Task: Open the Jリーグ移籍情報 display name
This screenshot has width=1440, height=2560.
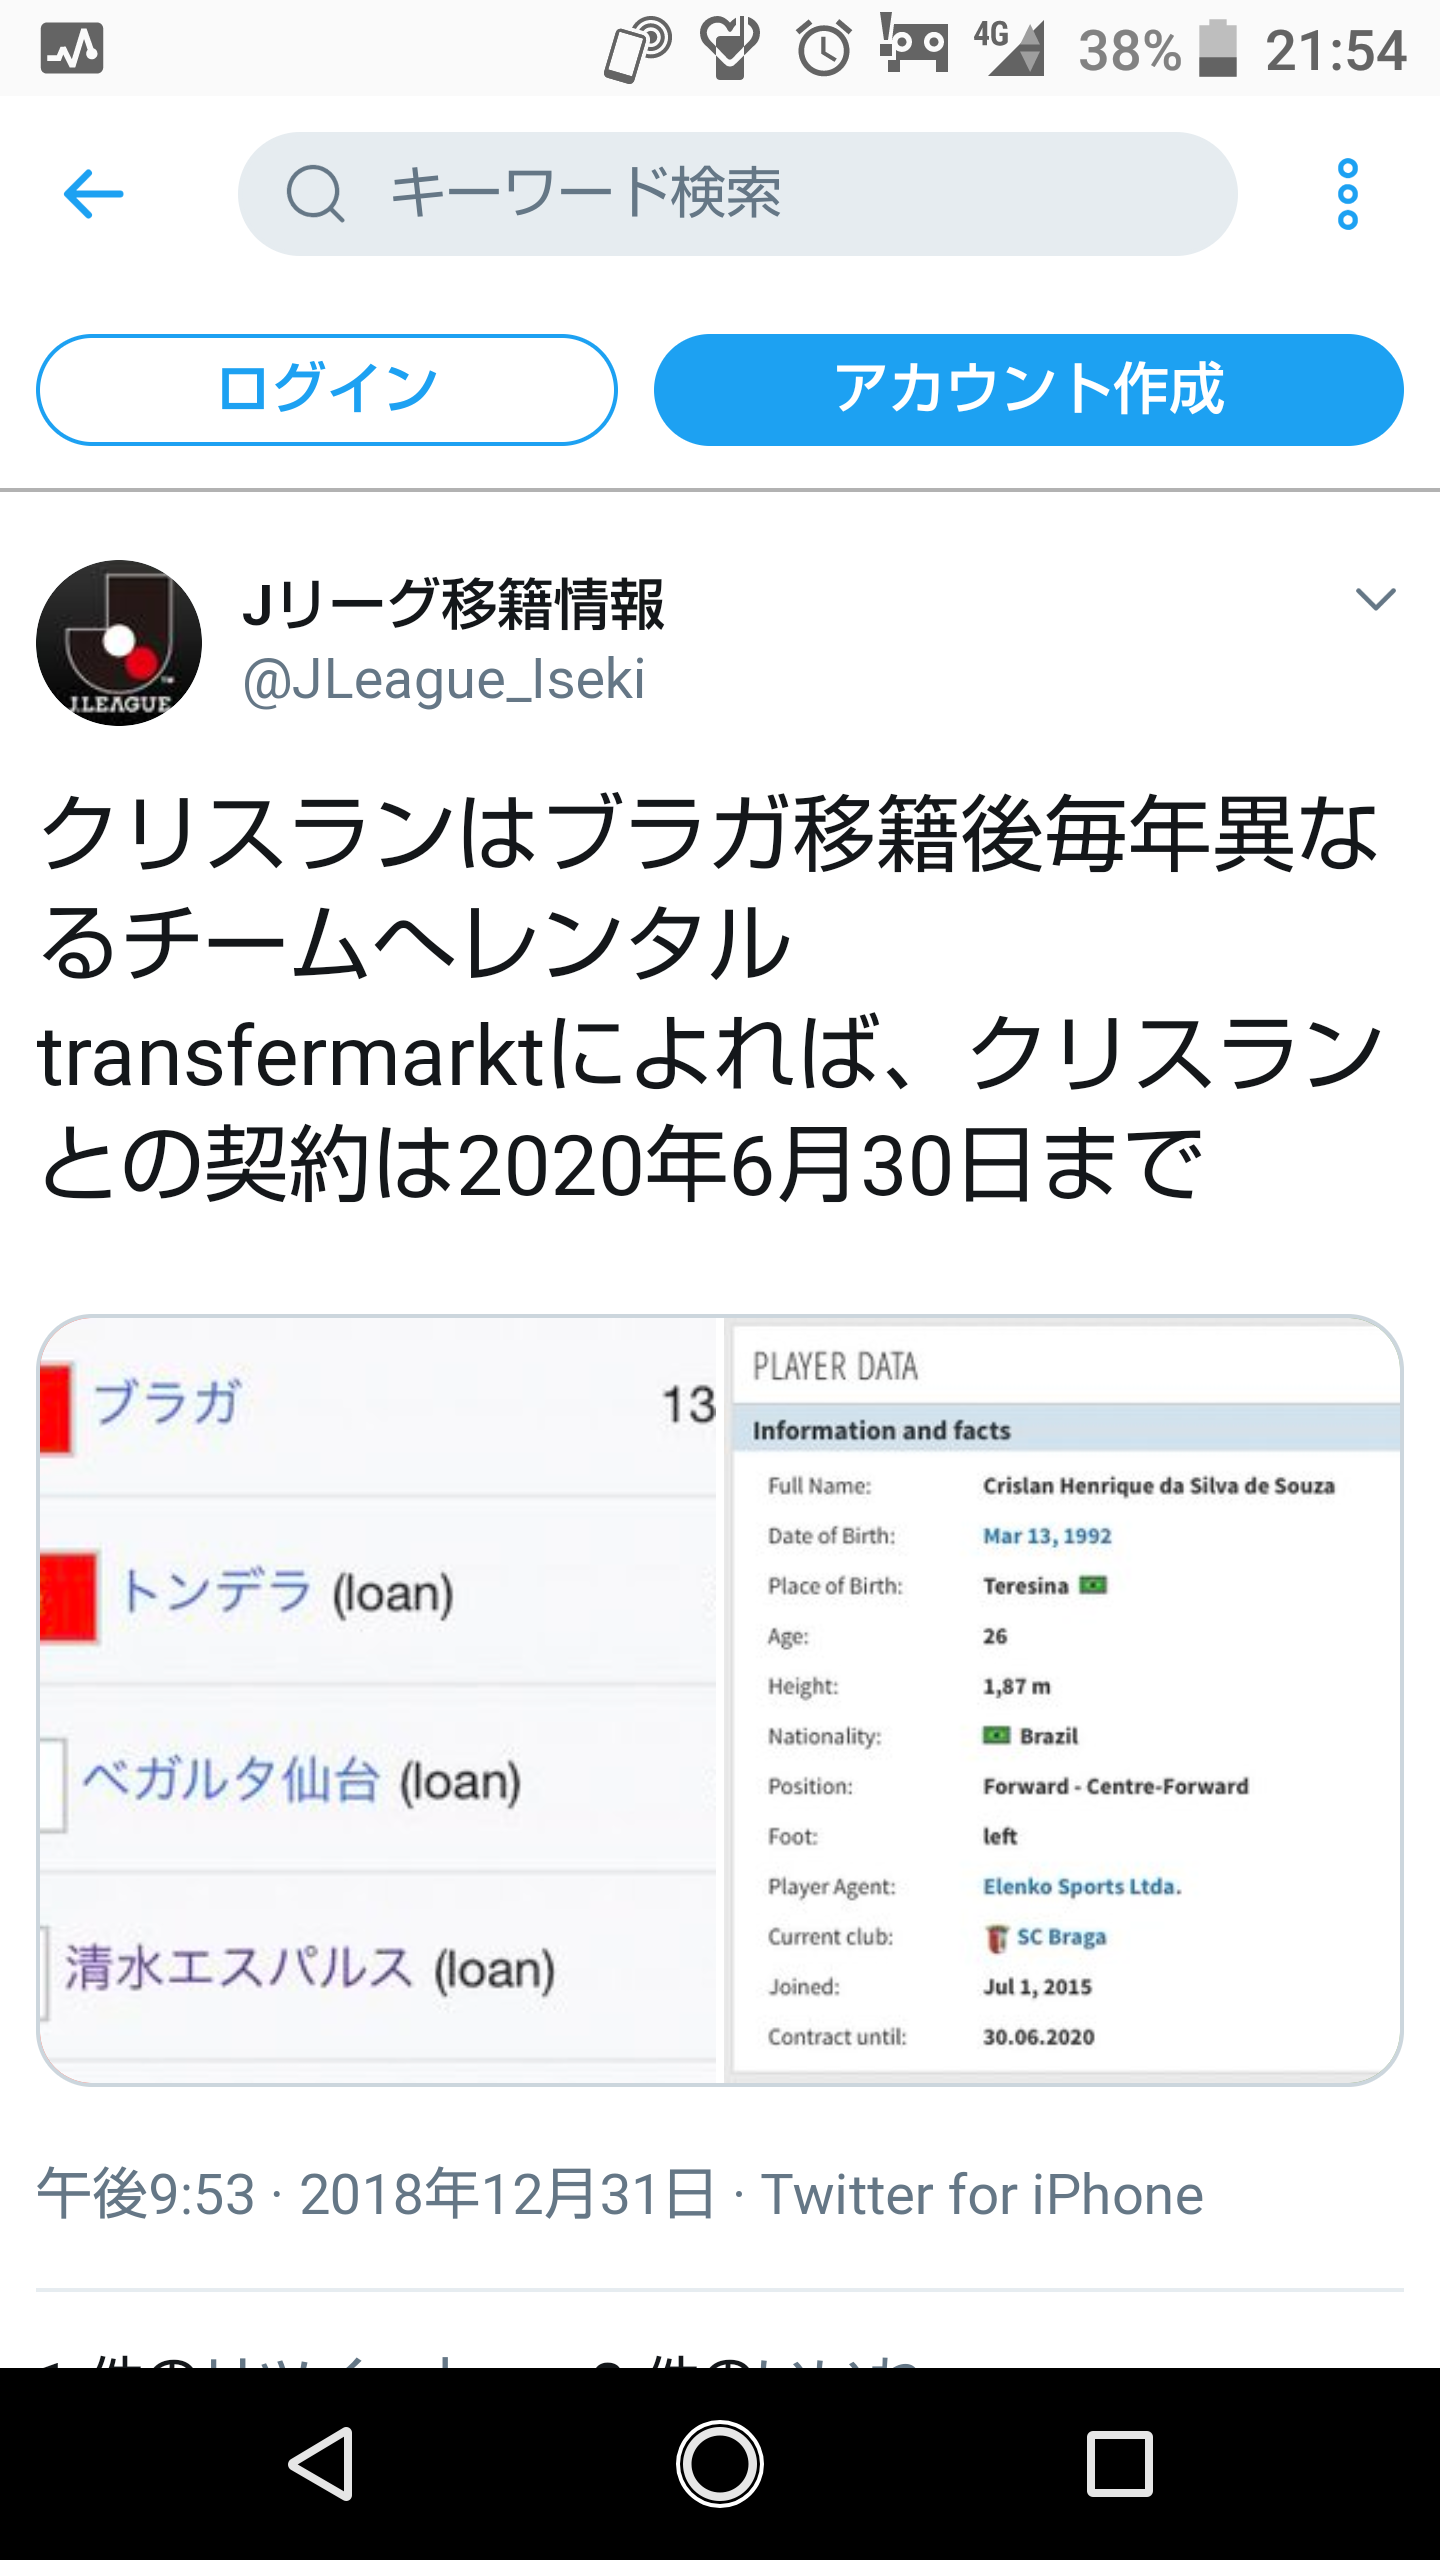Action: (x=453, y=604)
